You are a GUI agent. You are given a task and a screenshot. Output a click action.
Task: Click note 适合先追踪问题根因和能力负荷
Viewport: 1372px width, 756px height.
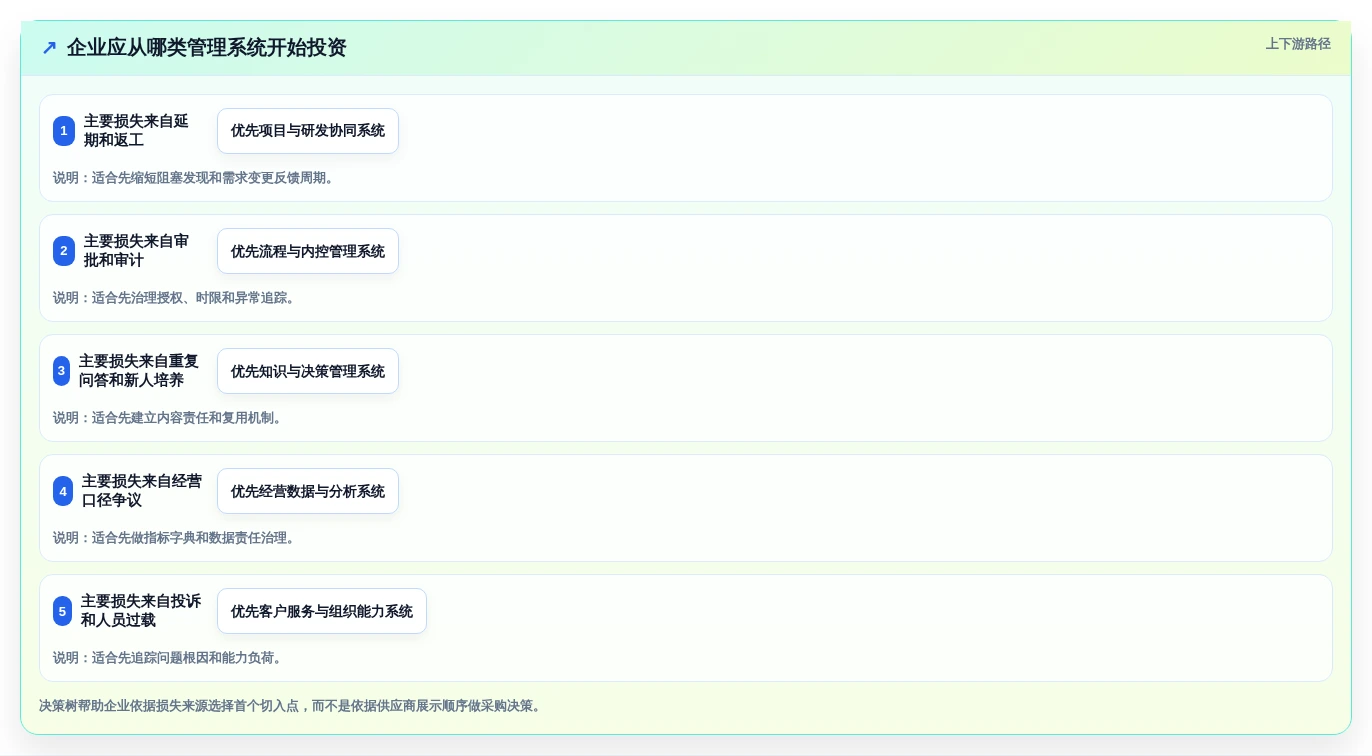[168, 658]
